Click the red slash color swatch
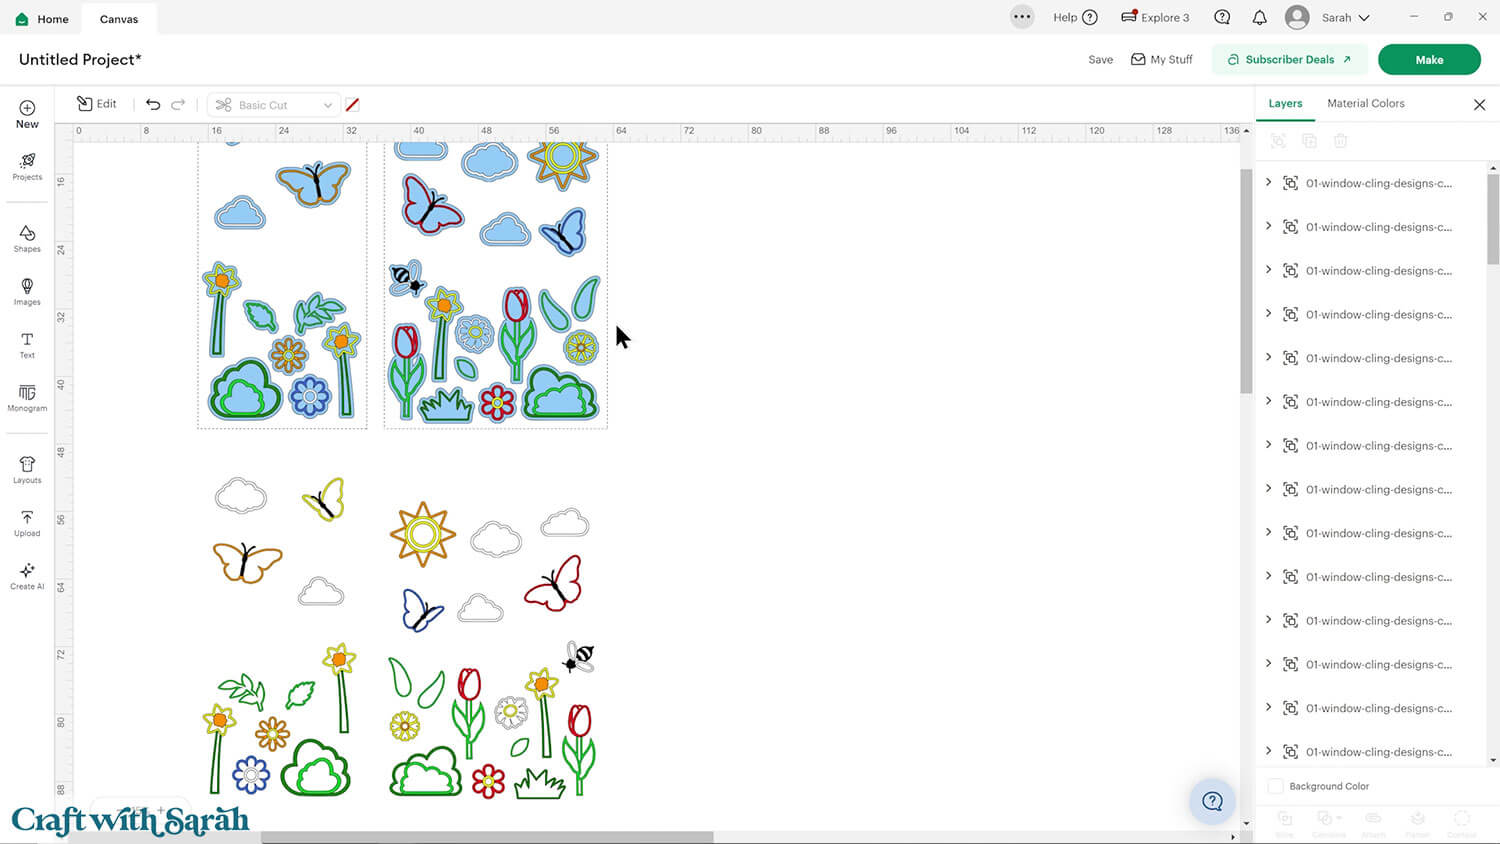The width and height of the screenshot is (1500, 844). coord(352,105)
